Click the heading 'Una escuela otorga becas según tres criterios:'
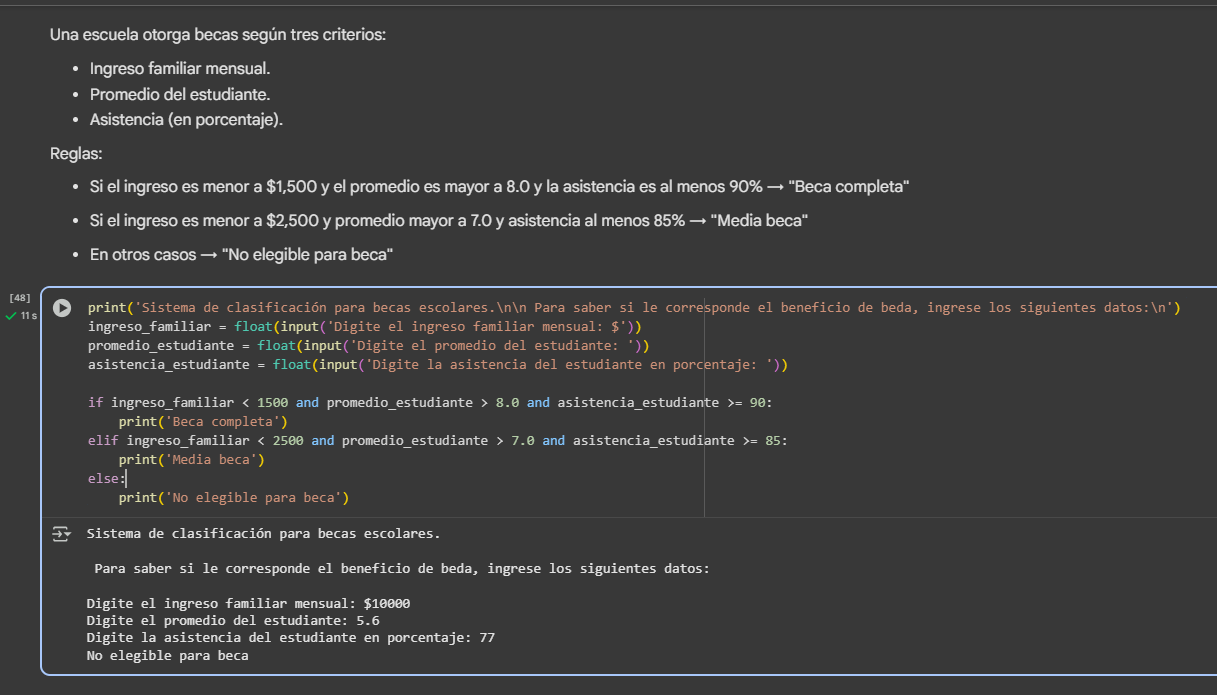This screenshot has height=695, width=1217. pyautogui.click(x=218, y=34)
